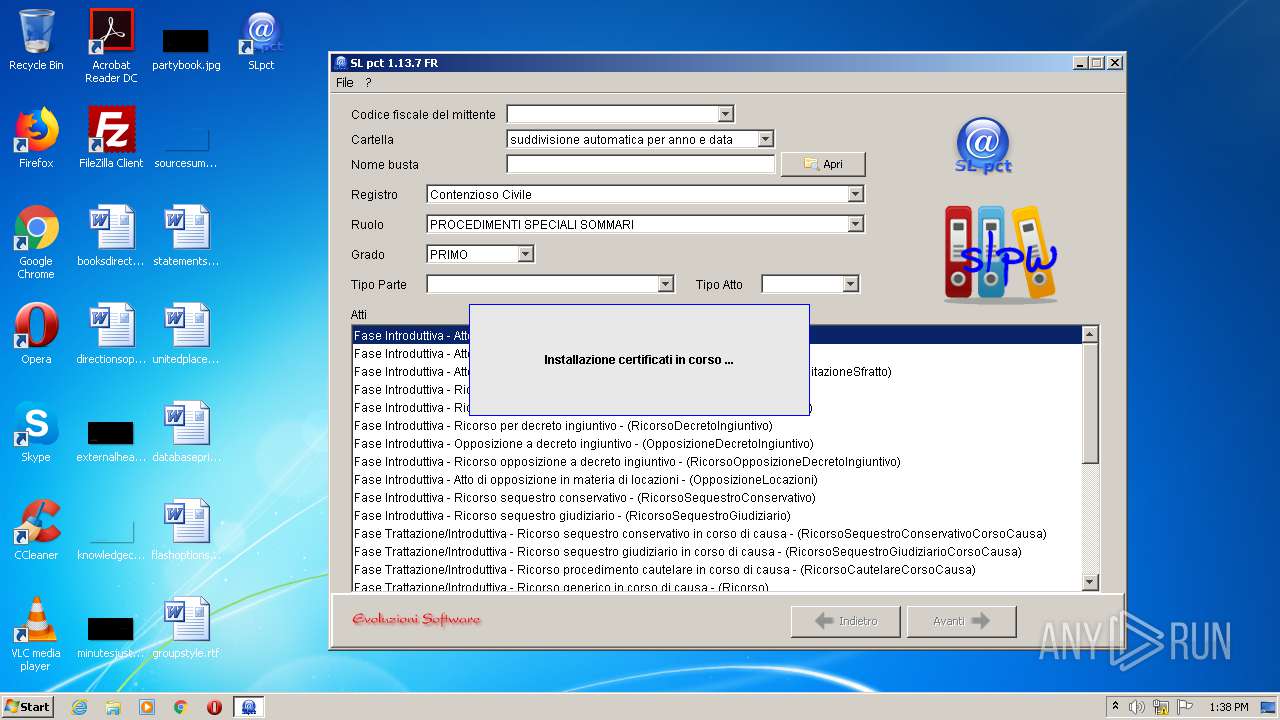Screen dimensions: 1280x720
Task: Click the volume tray icon
Action: coord(1136,707)
